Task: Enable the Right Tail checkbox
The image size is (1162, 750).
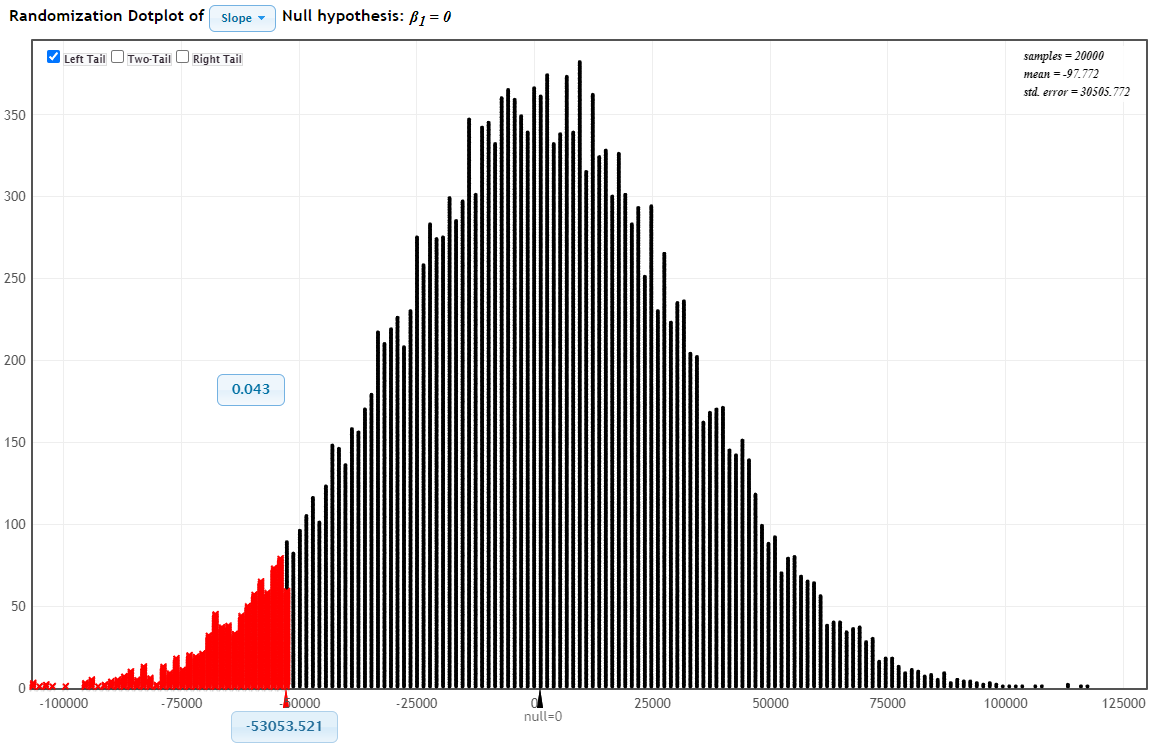Action: pyautogui.click(x=182, y=57)
